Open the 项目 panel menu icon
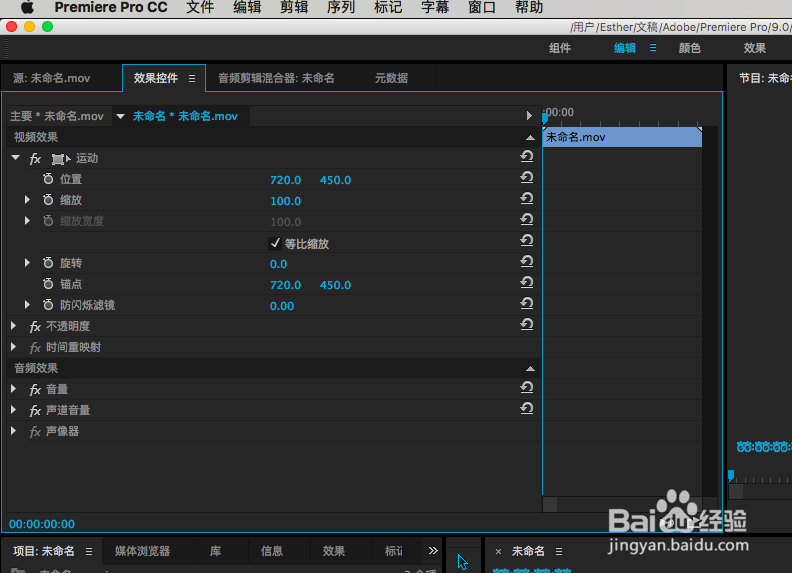The image size is (792, 573). (89, 551)
